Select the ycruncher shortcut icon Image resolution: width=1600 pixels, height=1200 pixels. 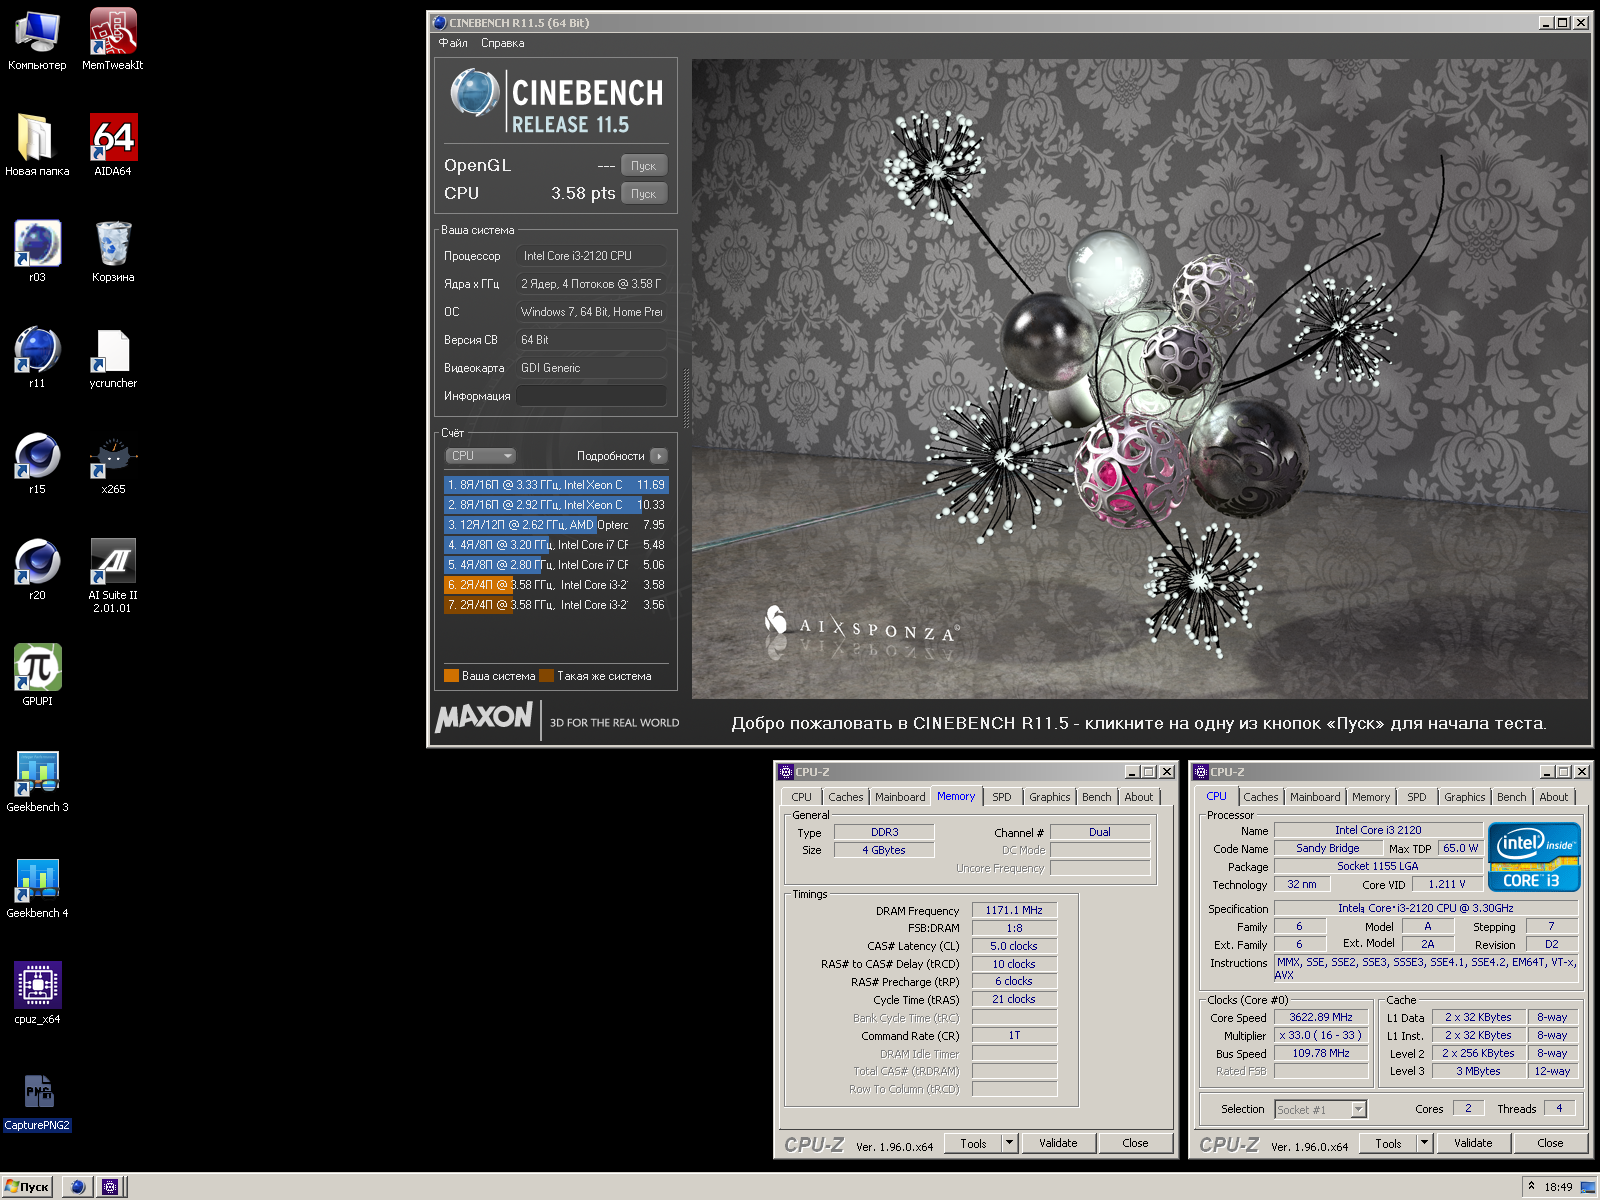pos(113,358)
